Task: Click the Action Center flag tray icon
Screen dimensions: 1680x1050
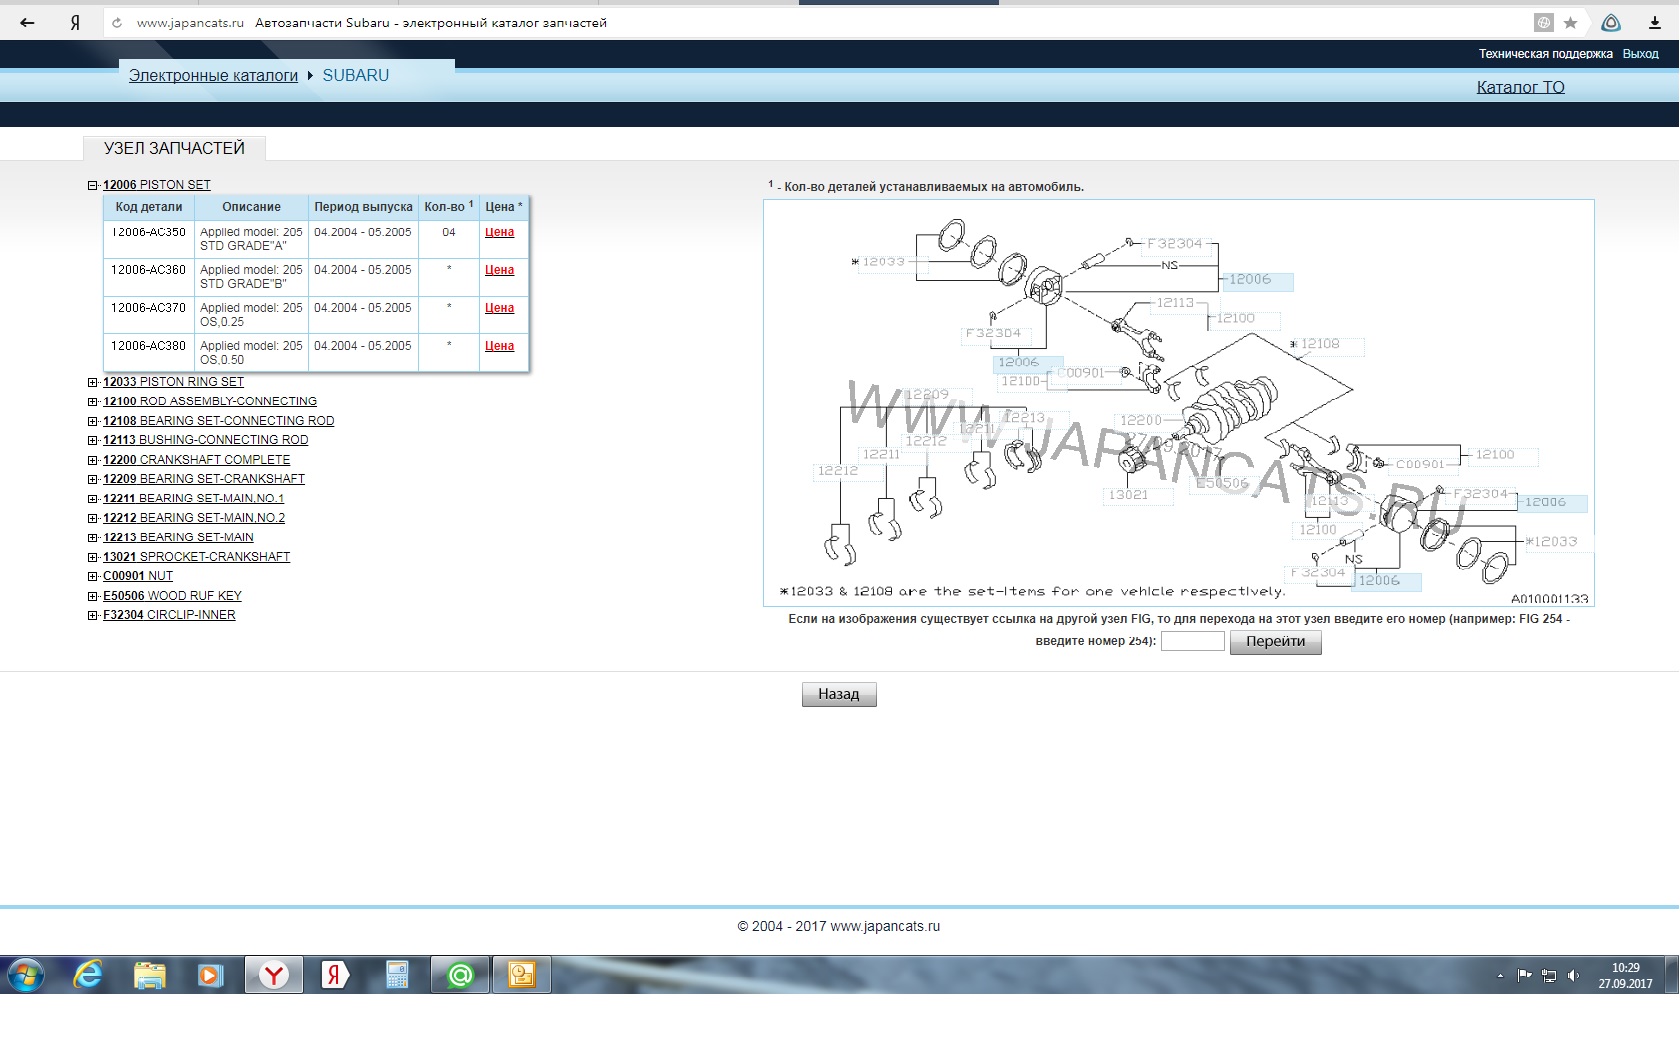Action: coord(1524,975)
